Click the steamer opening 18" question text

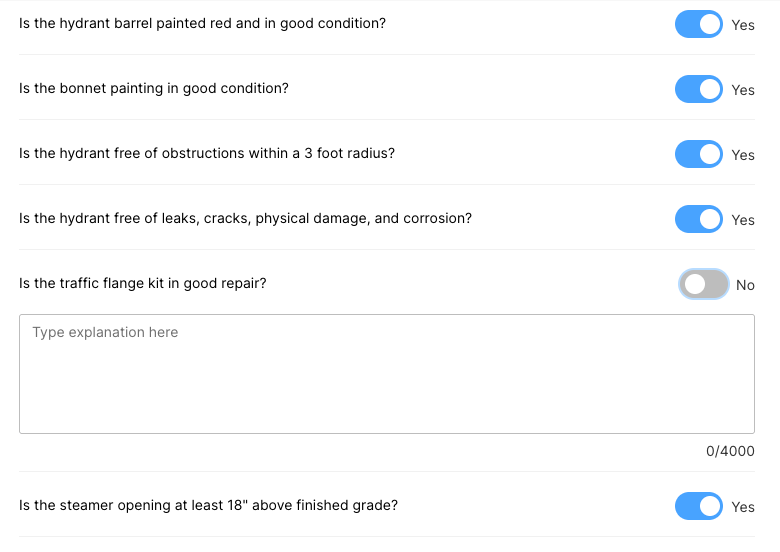(x=208, y=505)
